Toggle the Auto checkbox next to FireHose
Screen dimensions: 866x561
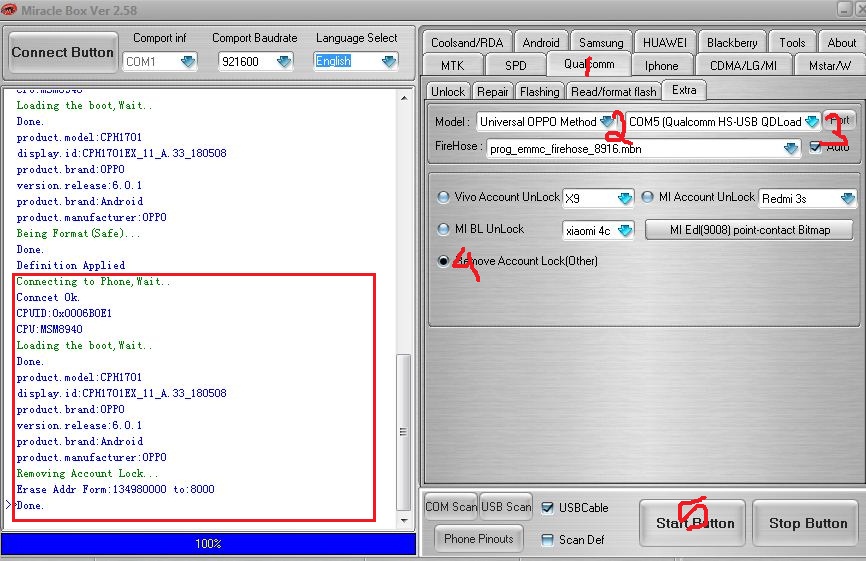pyautogui.click(x=815, y=147)
